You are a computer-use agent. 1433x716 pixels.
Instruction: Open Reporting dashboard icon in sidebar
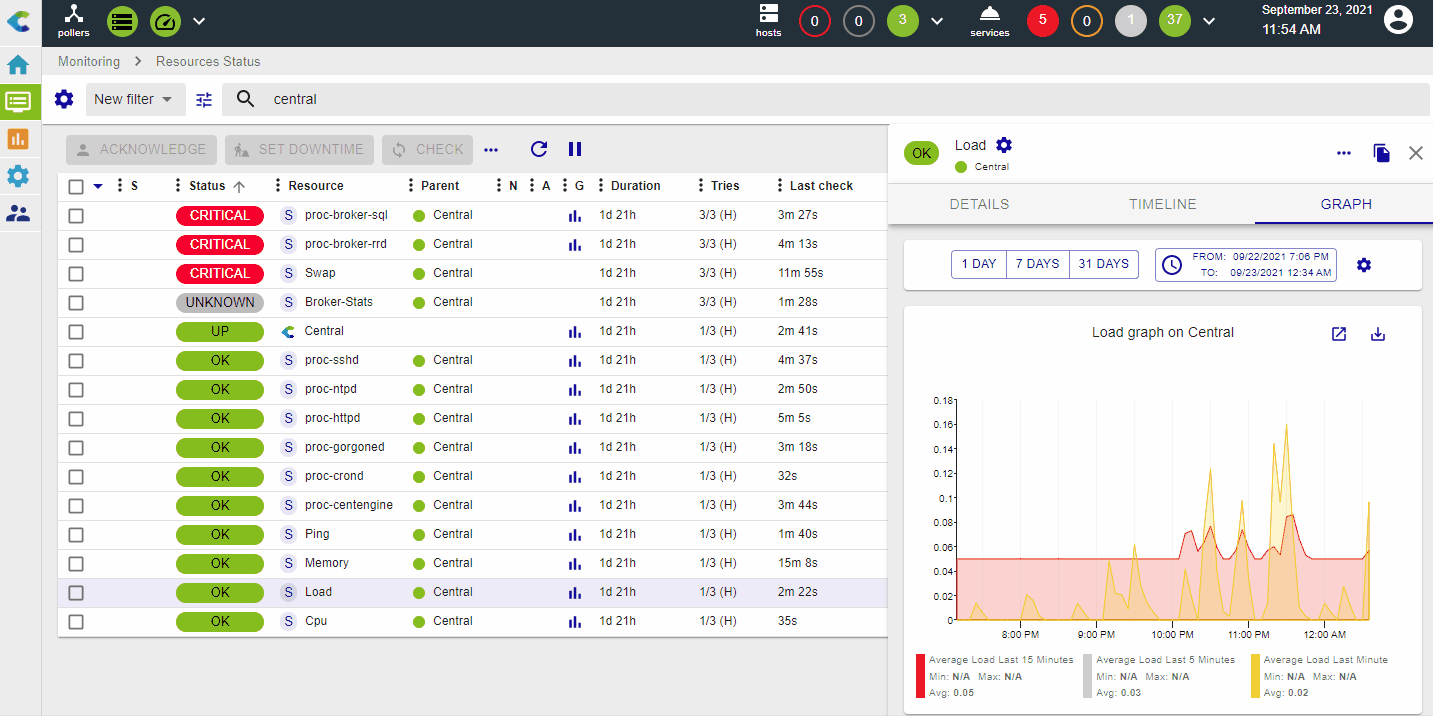tap(18, 139)
